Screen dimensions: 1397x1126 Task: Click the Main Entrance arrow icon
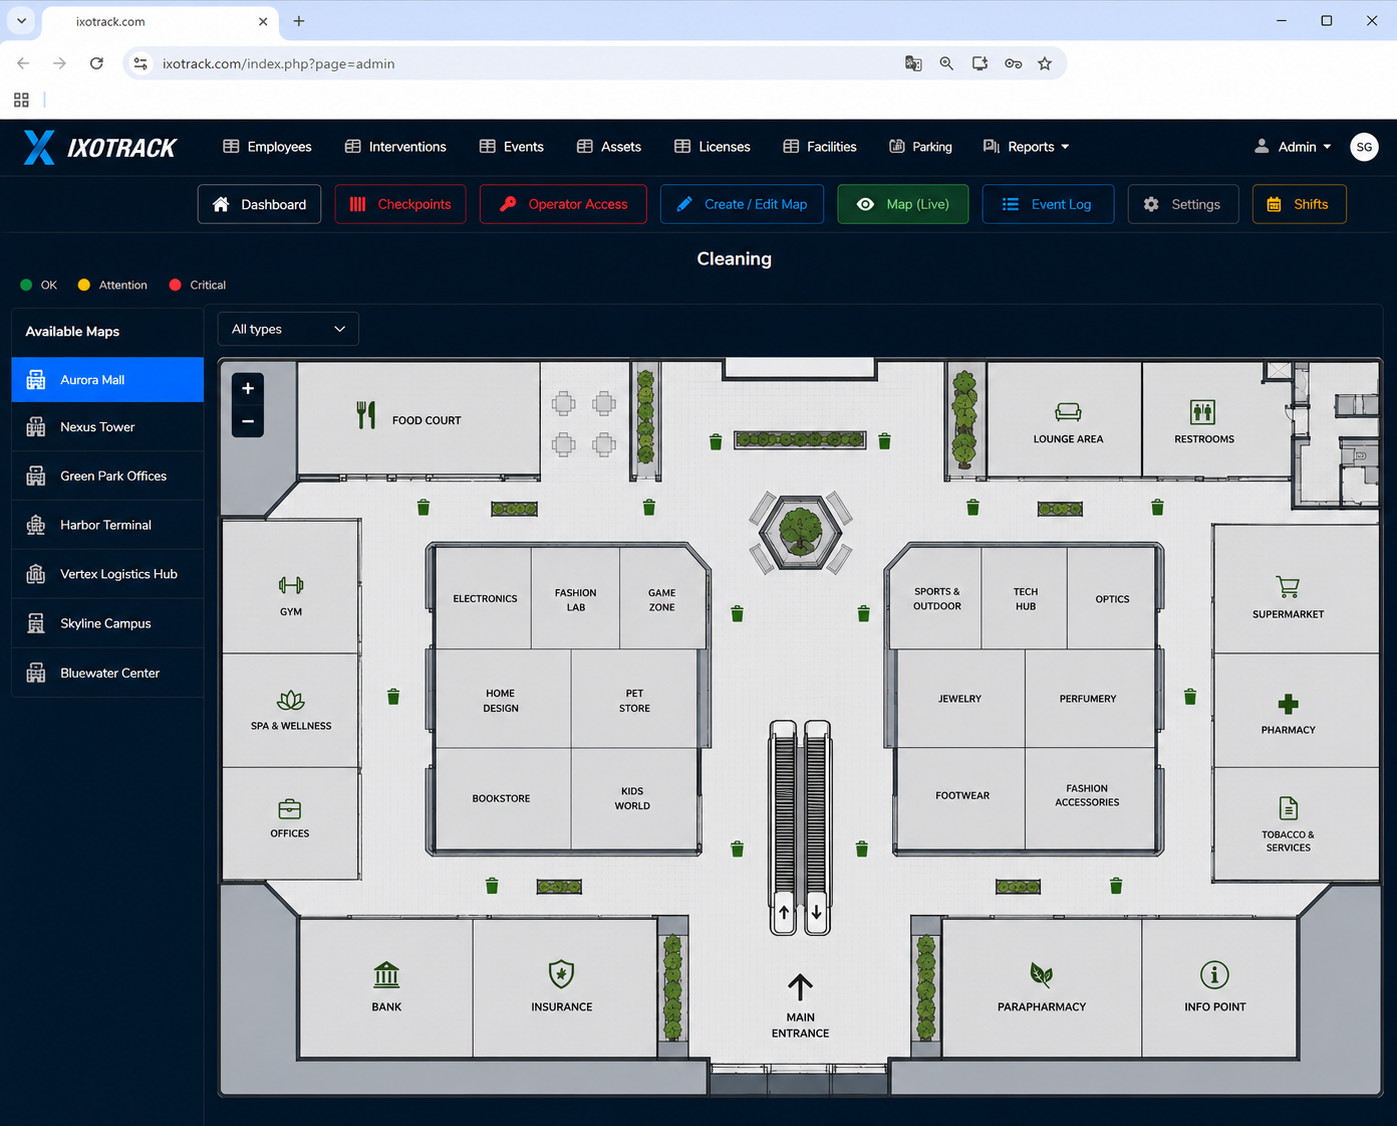(x=800, y=988)
